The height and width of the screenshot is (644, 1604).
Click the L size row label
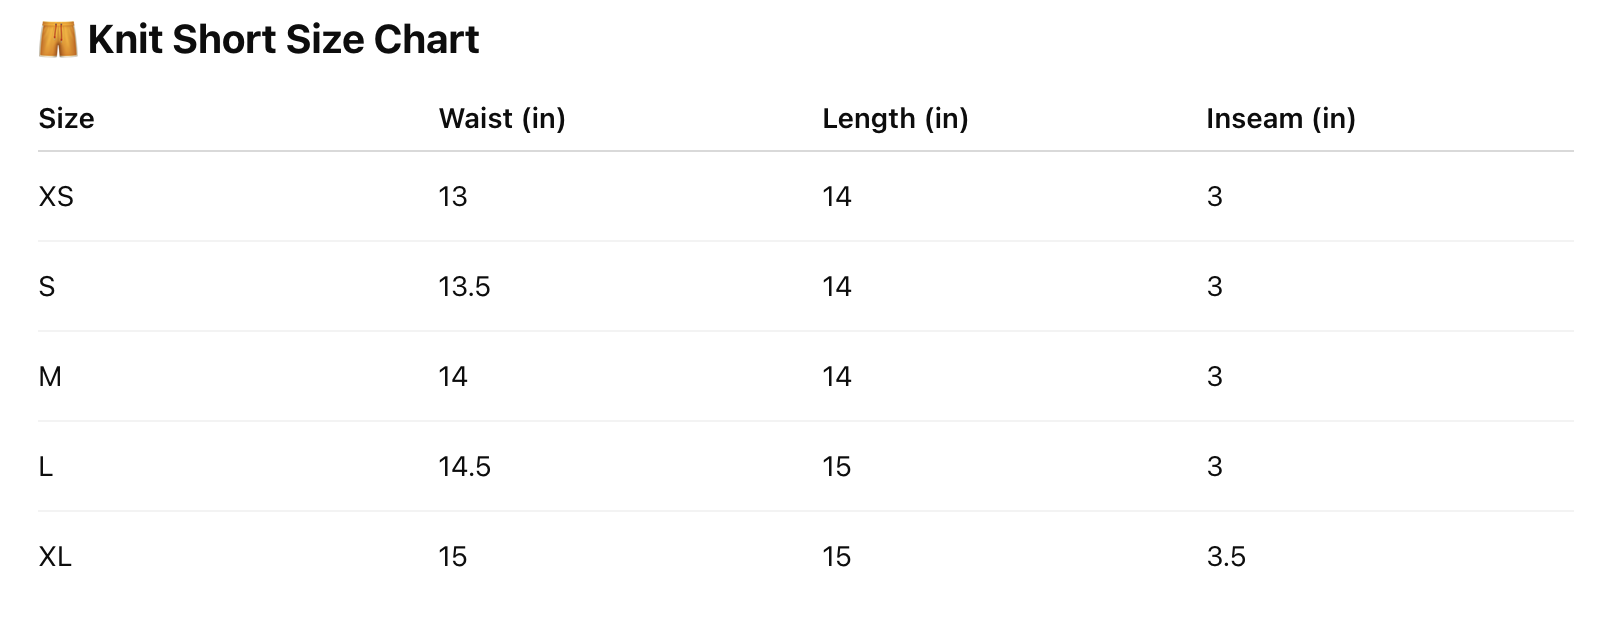click(45, 466)
